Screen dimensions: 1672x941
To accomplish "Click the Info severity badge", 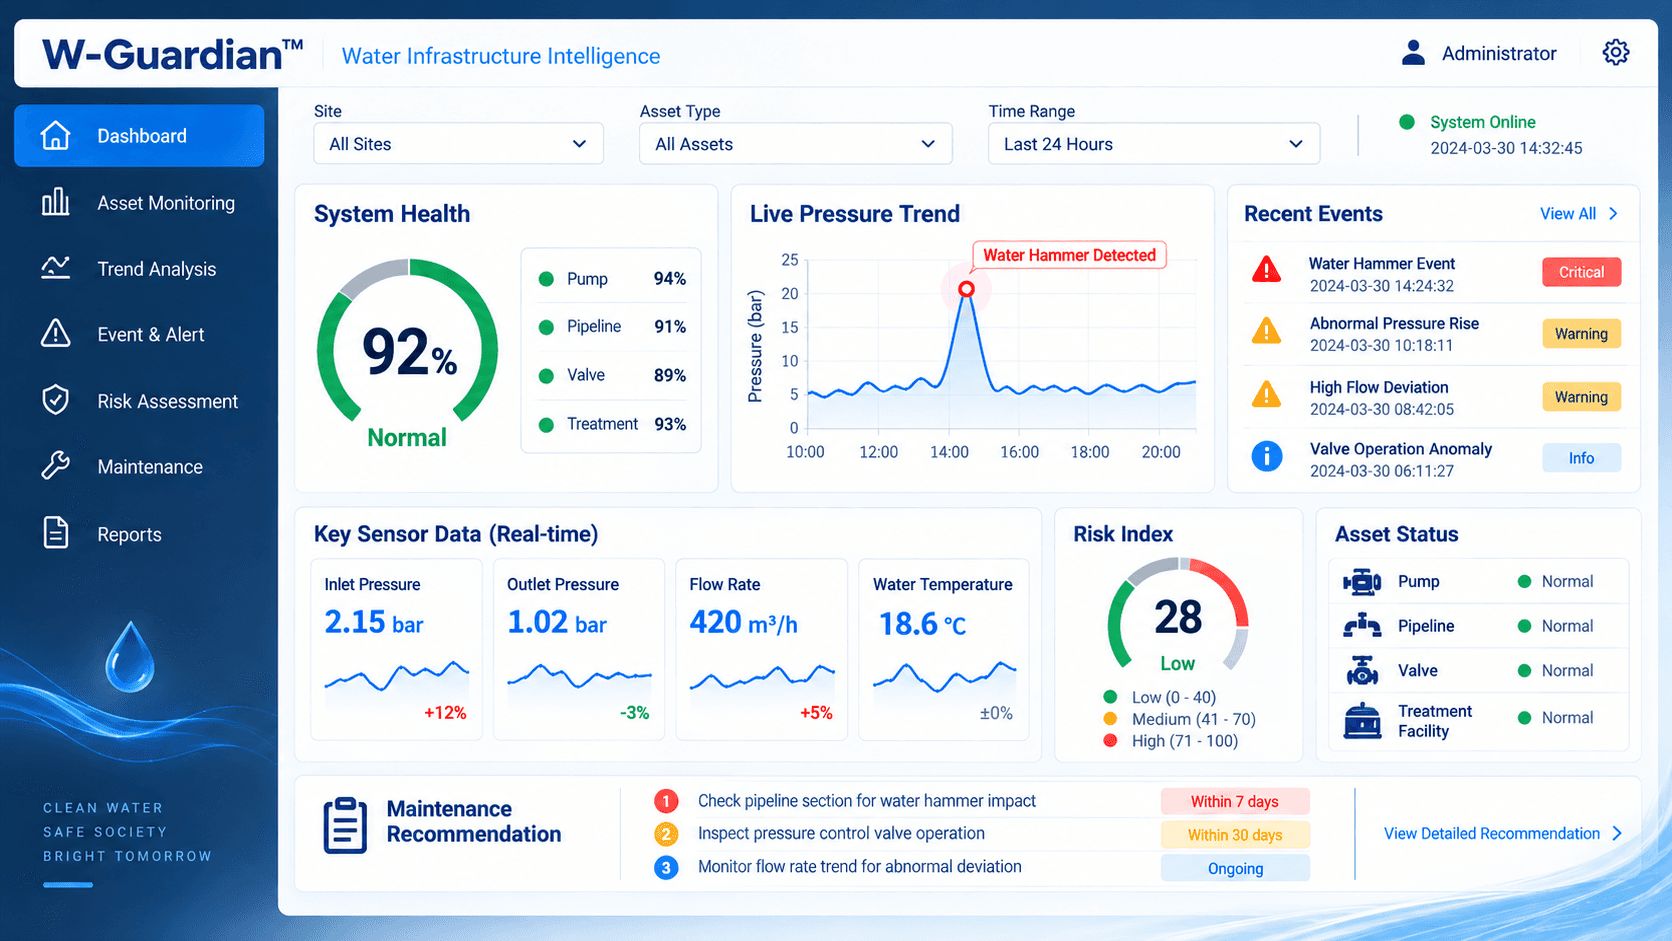I will [x=1581, y=458].
